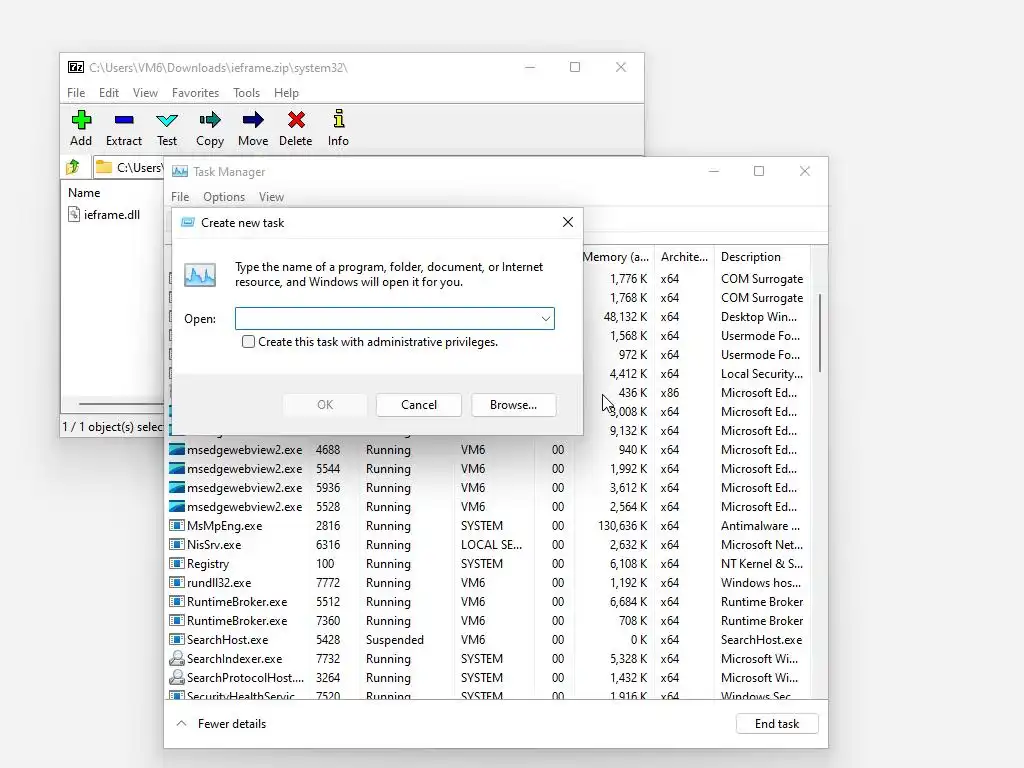Open 7-Zip Help menu

[x=286, y=93]
